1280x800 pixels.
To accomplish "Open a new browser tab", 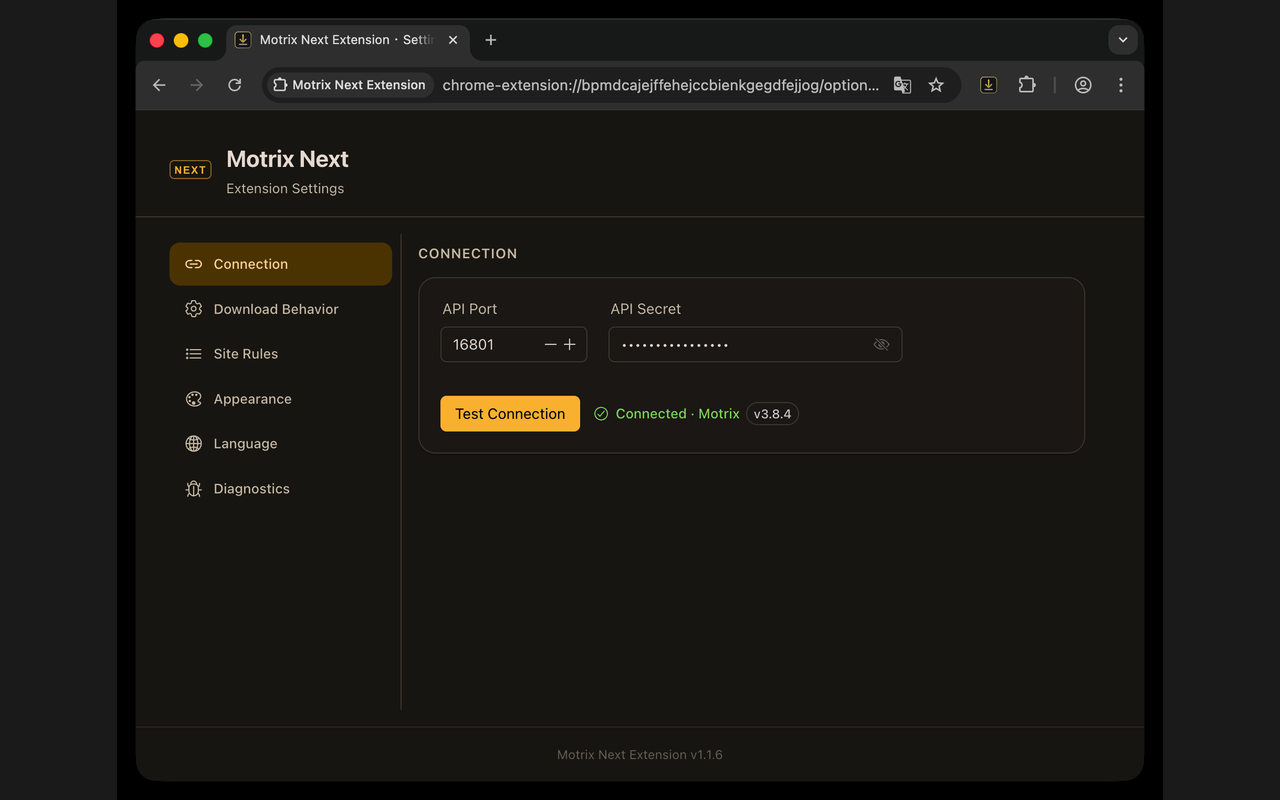I will coord(490,40).
